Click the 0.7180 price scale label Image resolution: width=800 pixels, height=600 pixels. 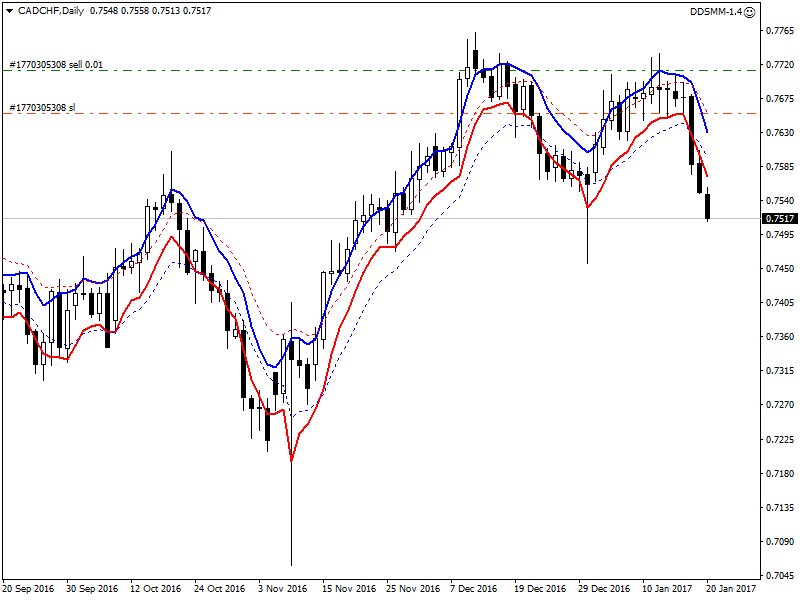click(780, 474)
